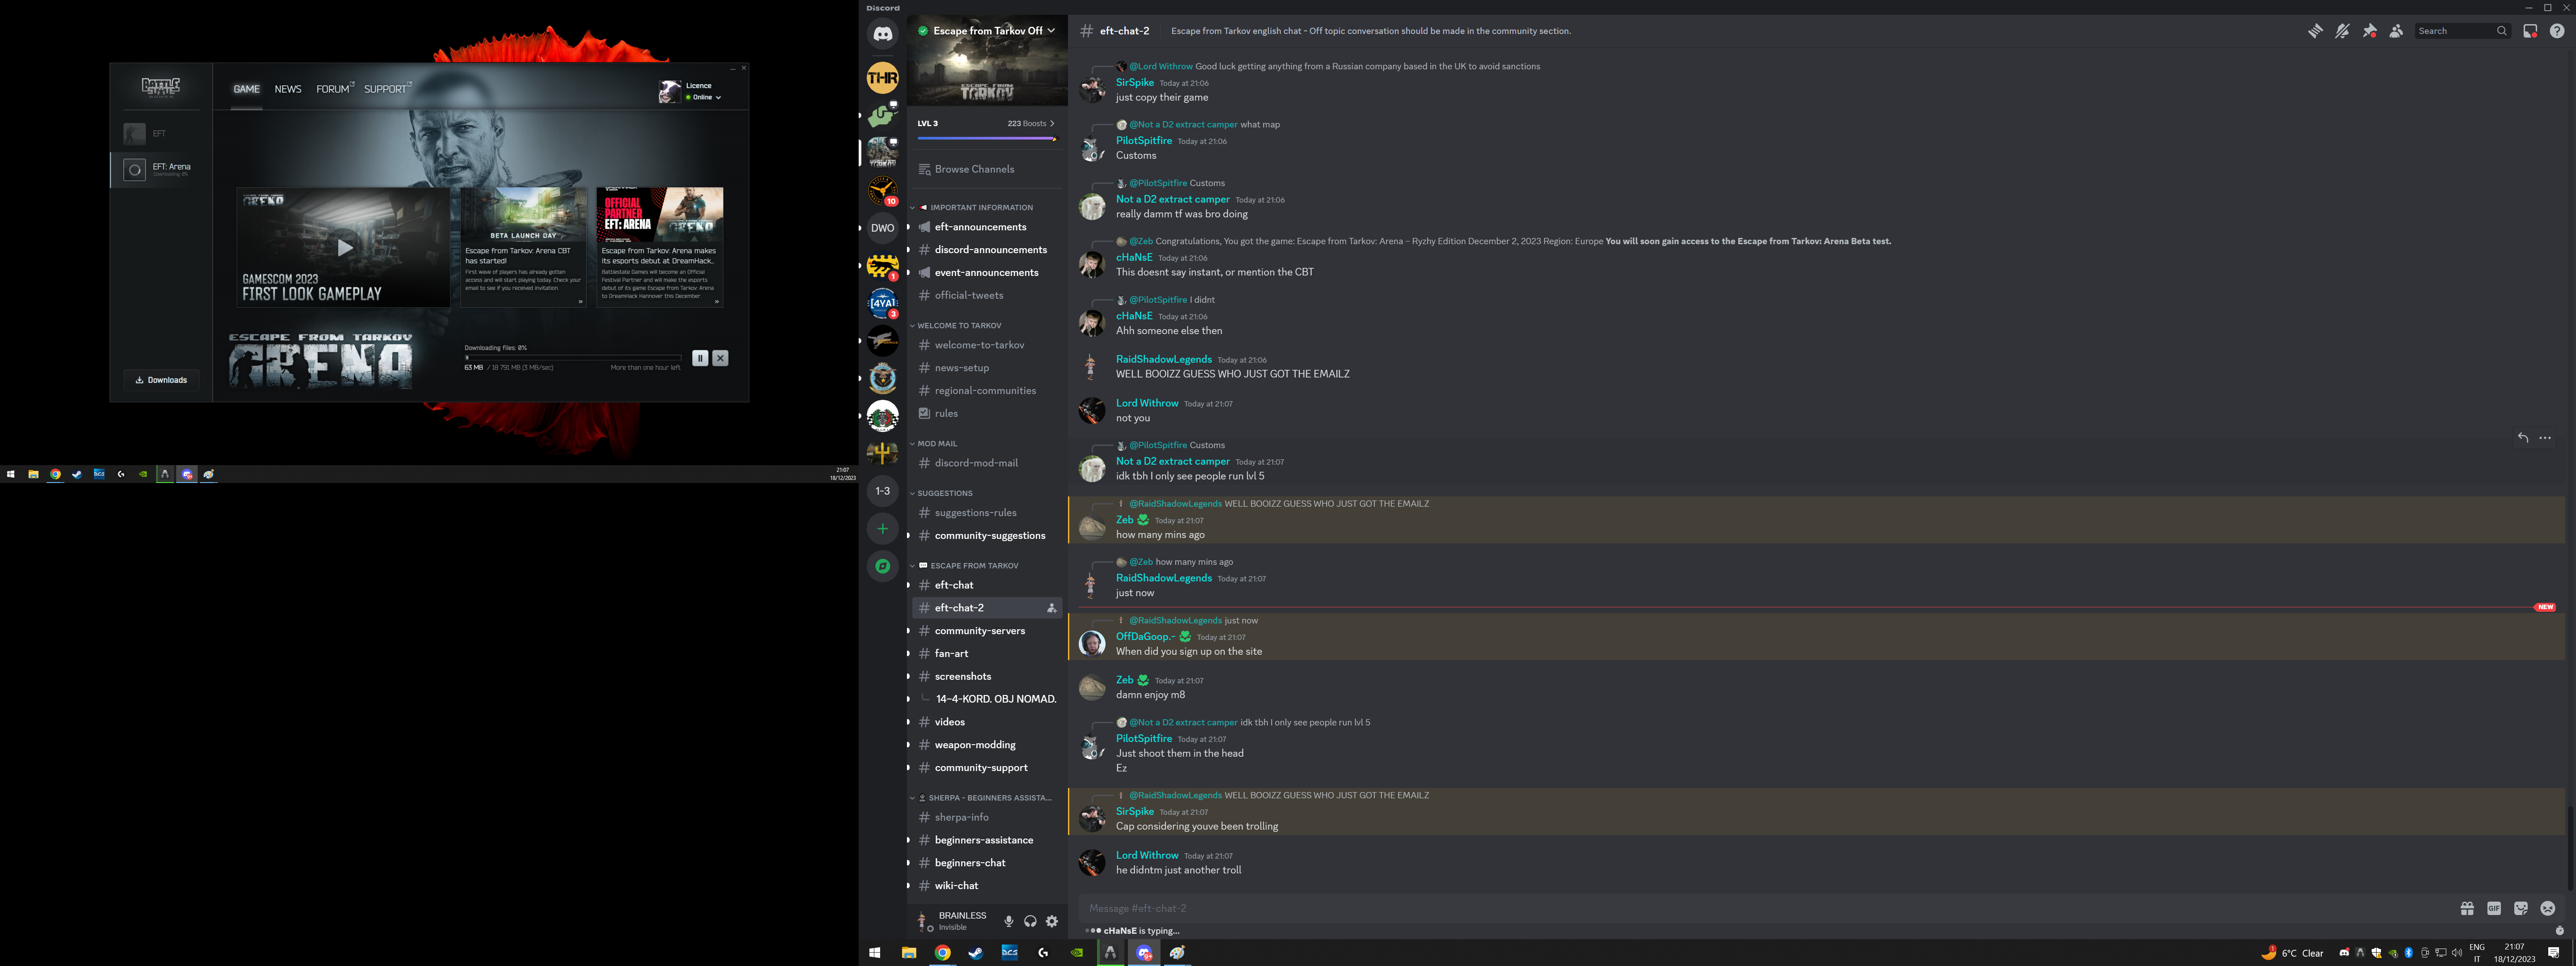Open Steam from the right taskbar
Screen dimensions: 2576x966
pos(976,953)
